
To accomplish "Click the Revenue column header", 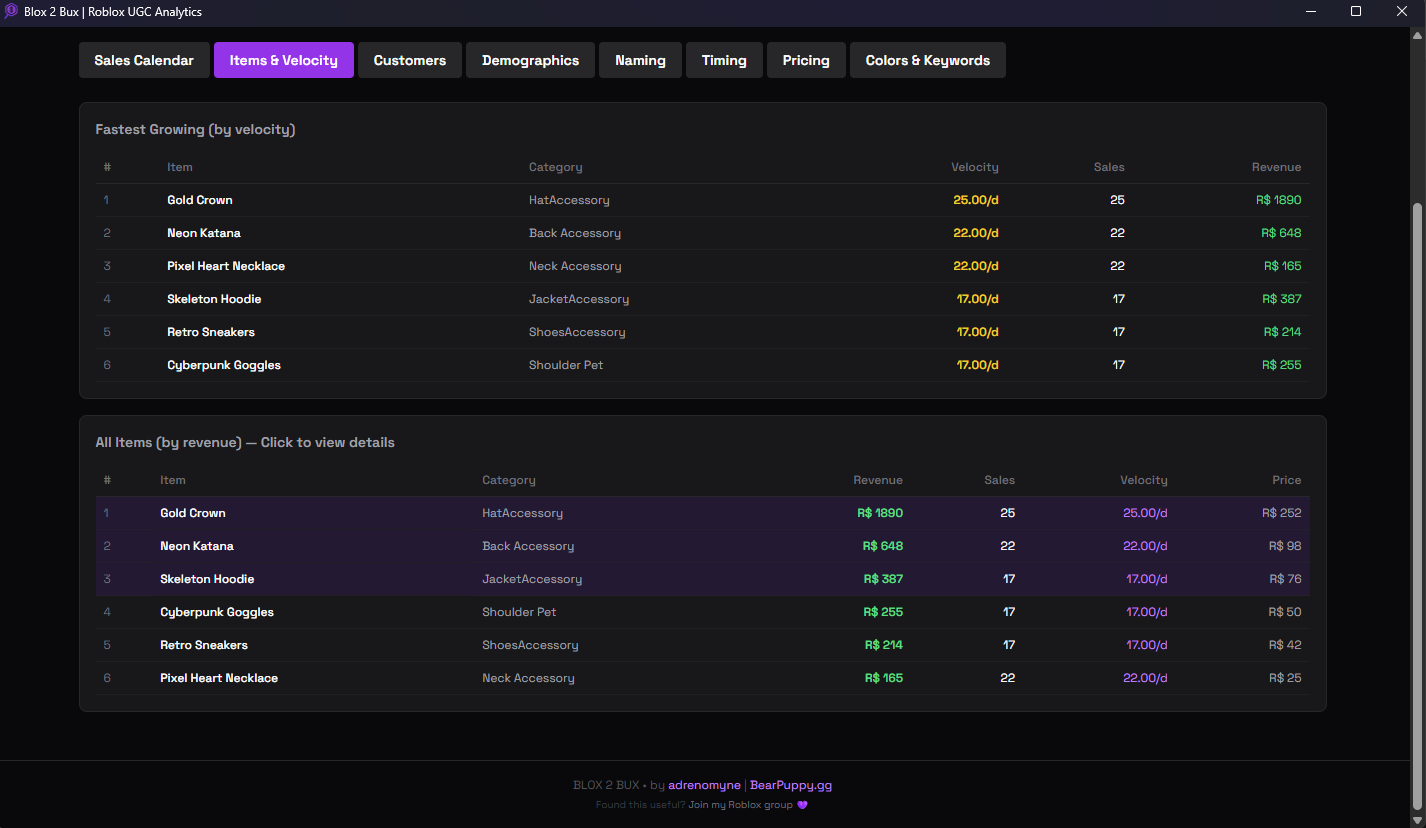I will coord(877,480).
